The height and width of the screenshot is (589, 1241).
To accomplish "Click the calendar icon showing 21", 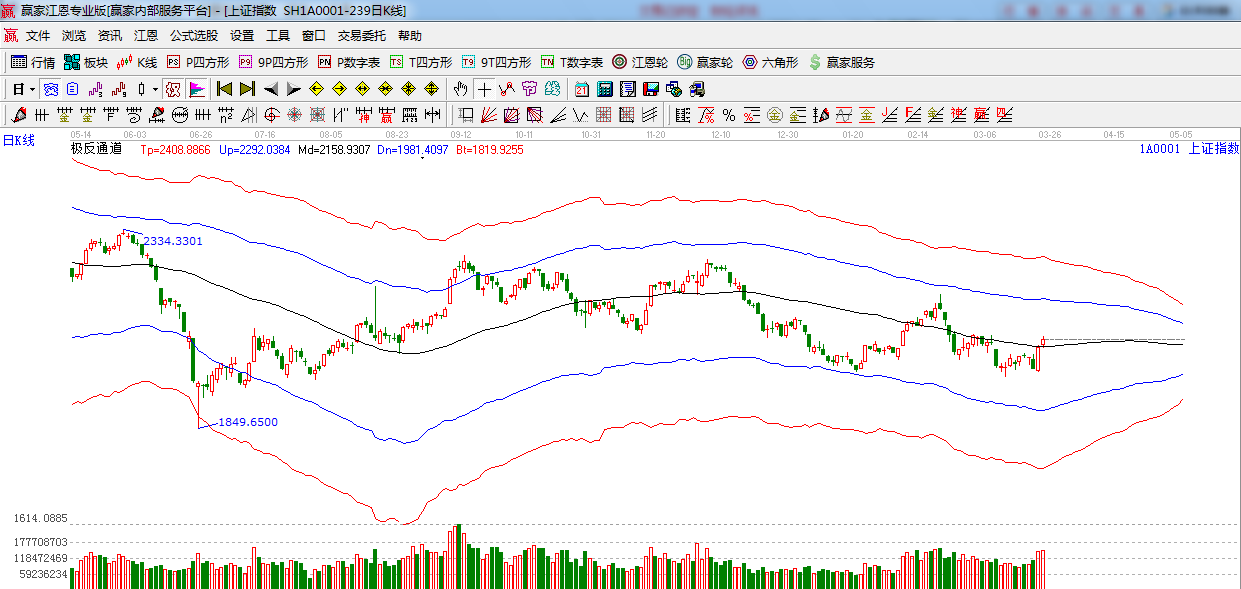I will (x=581, y=89).
